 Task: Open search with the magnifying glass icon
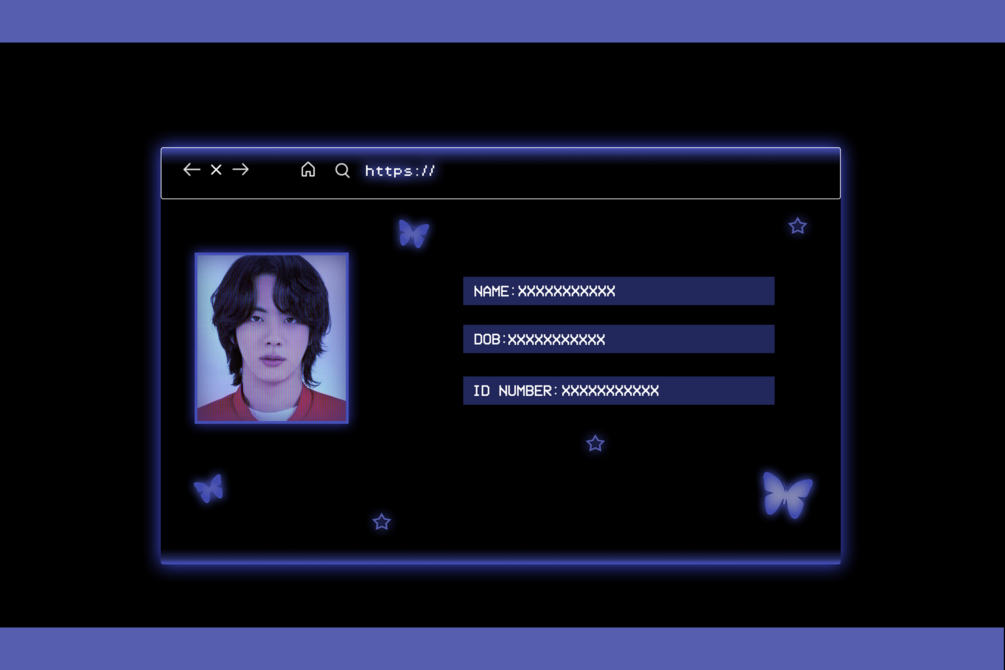342,170
